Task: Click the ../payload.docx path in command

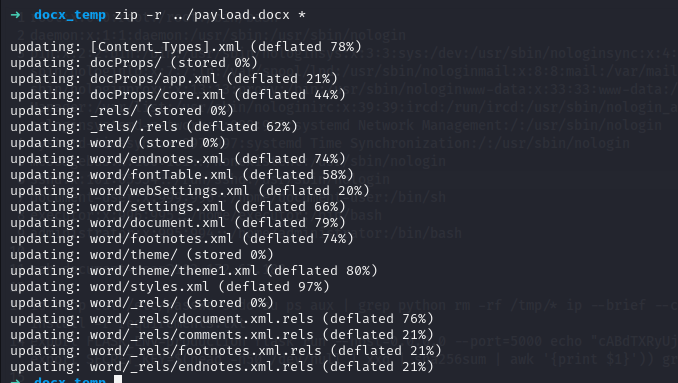Action: pyautogui.click(x=231, y=15)
